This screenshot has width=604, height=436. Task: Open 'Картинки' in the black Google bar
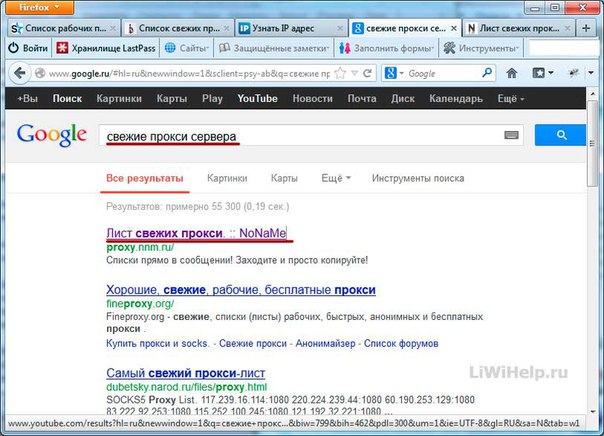pyautogui.click(x=119, y=99)
